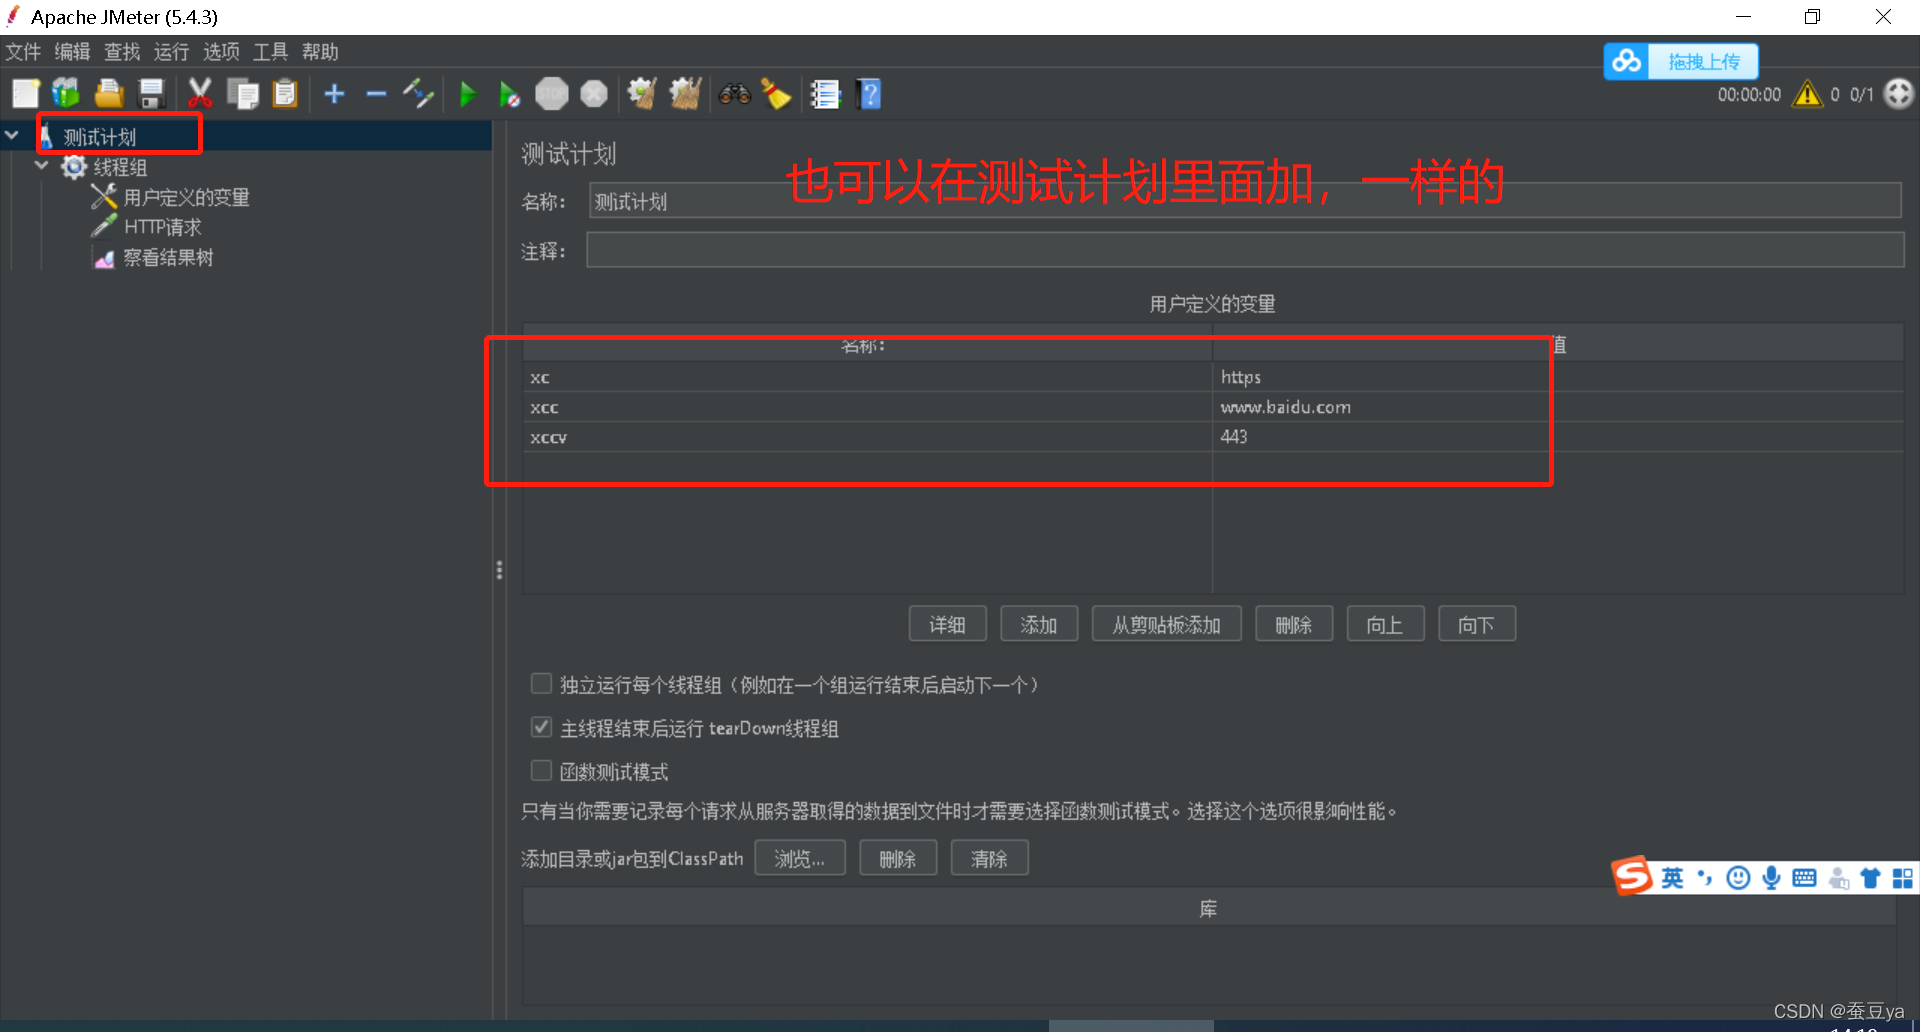Click the Baidu cloud upload icon
This screenshot has width=1920, height=1032.
pyautogui.click(x=1626, y=61)
